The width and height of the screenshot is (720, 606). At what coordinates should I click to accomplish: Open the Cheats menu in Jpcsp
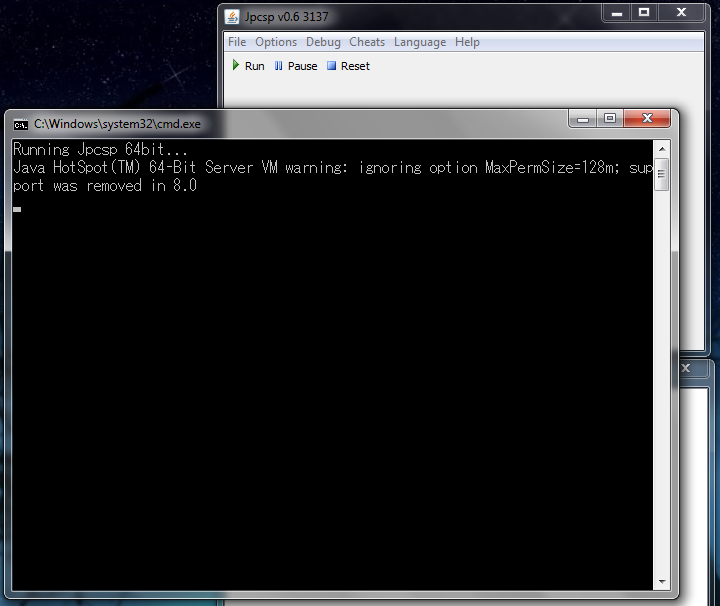(x=367, y=42)
